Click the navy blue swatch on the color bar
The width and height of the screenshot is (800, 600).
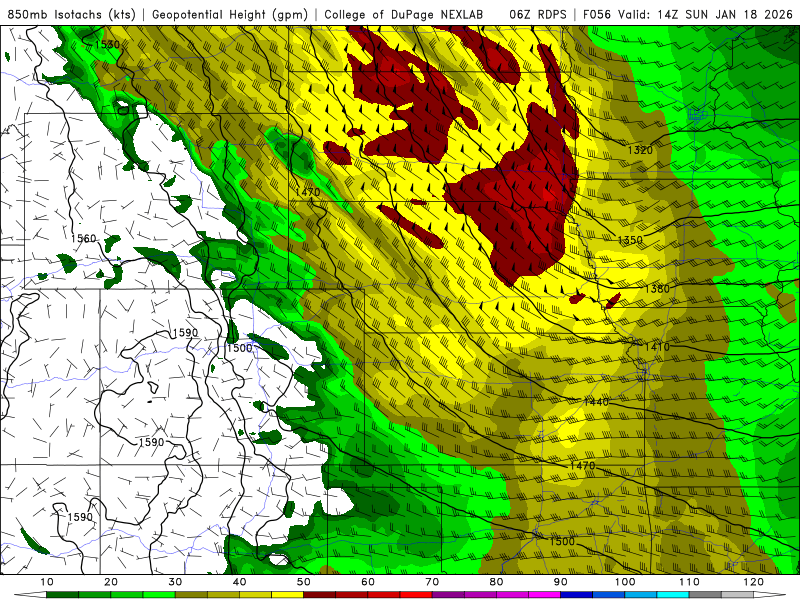[577, 595]
